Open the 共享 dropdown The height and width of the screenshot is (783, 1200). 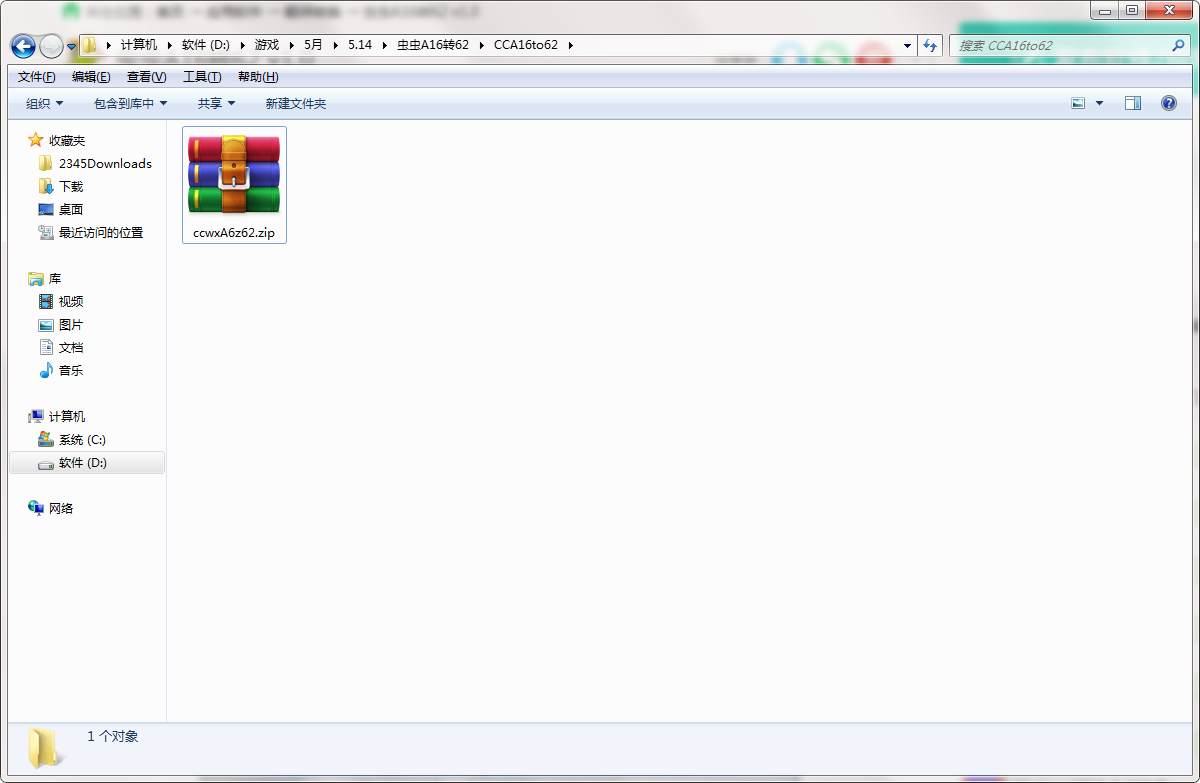click(216, 103)
